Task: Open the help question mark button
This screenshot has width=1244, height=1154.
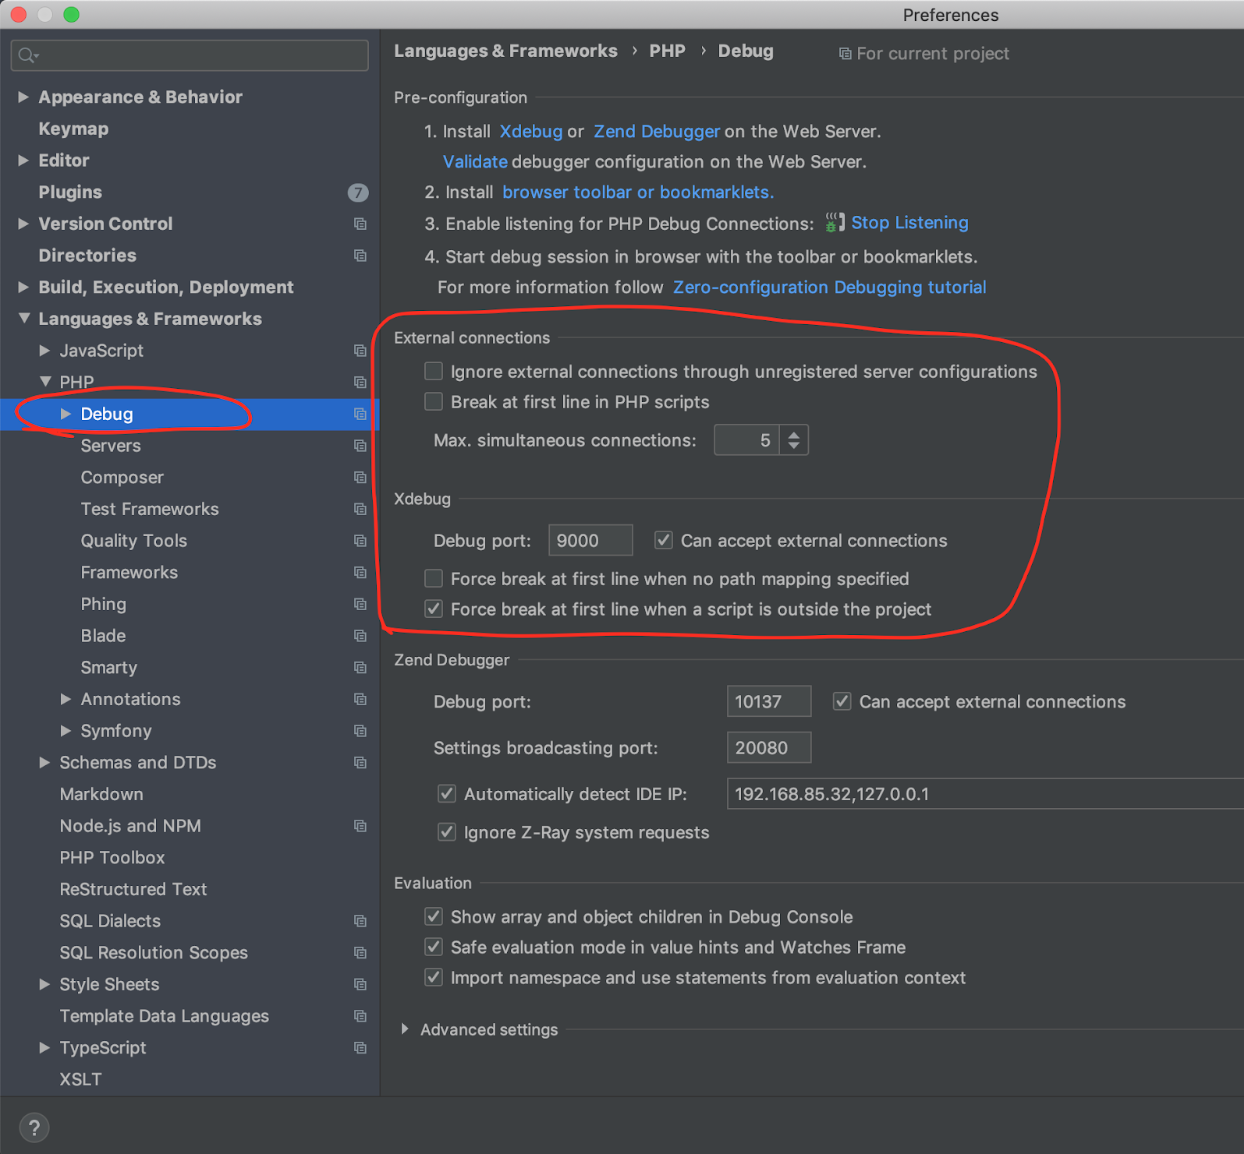Action: [x=34, y=1128]
